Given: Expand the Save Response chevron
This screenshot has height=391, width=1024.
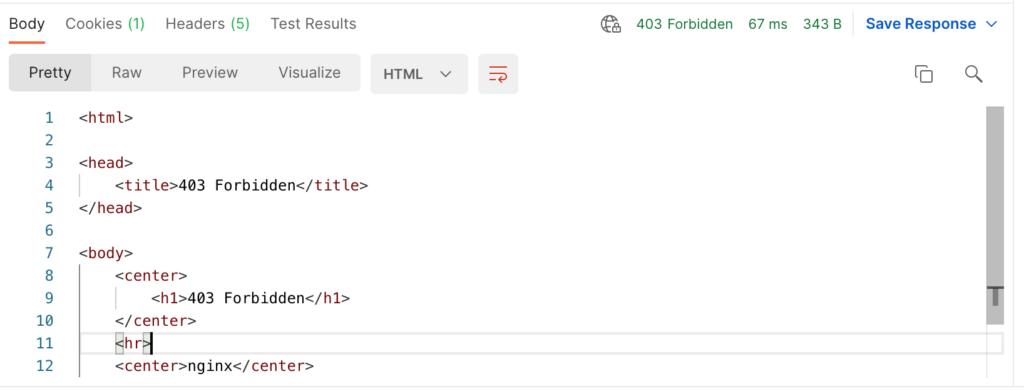Looking at the screenshot, I should (991, 24).
